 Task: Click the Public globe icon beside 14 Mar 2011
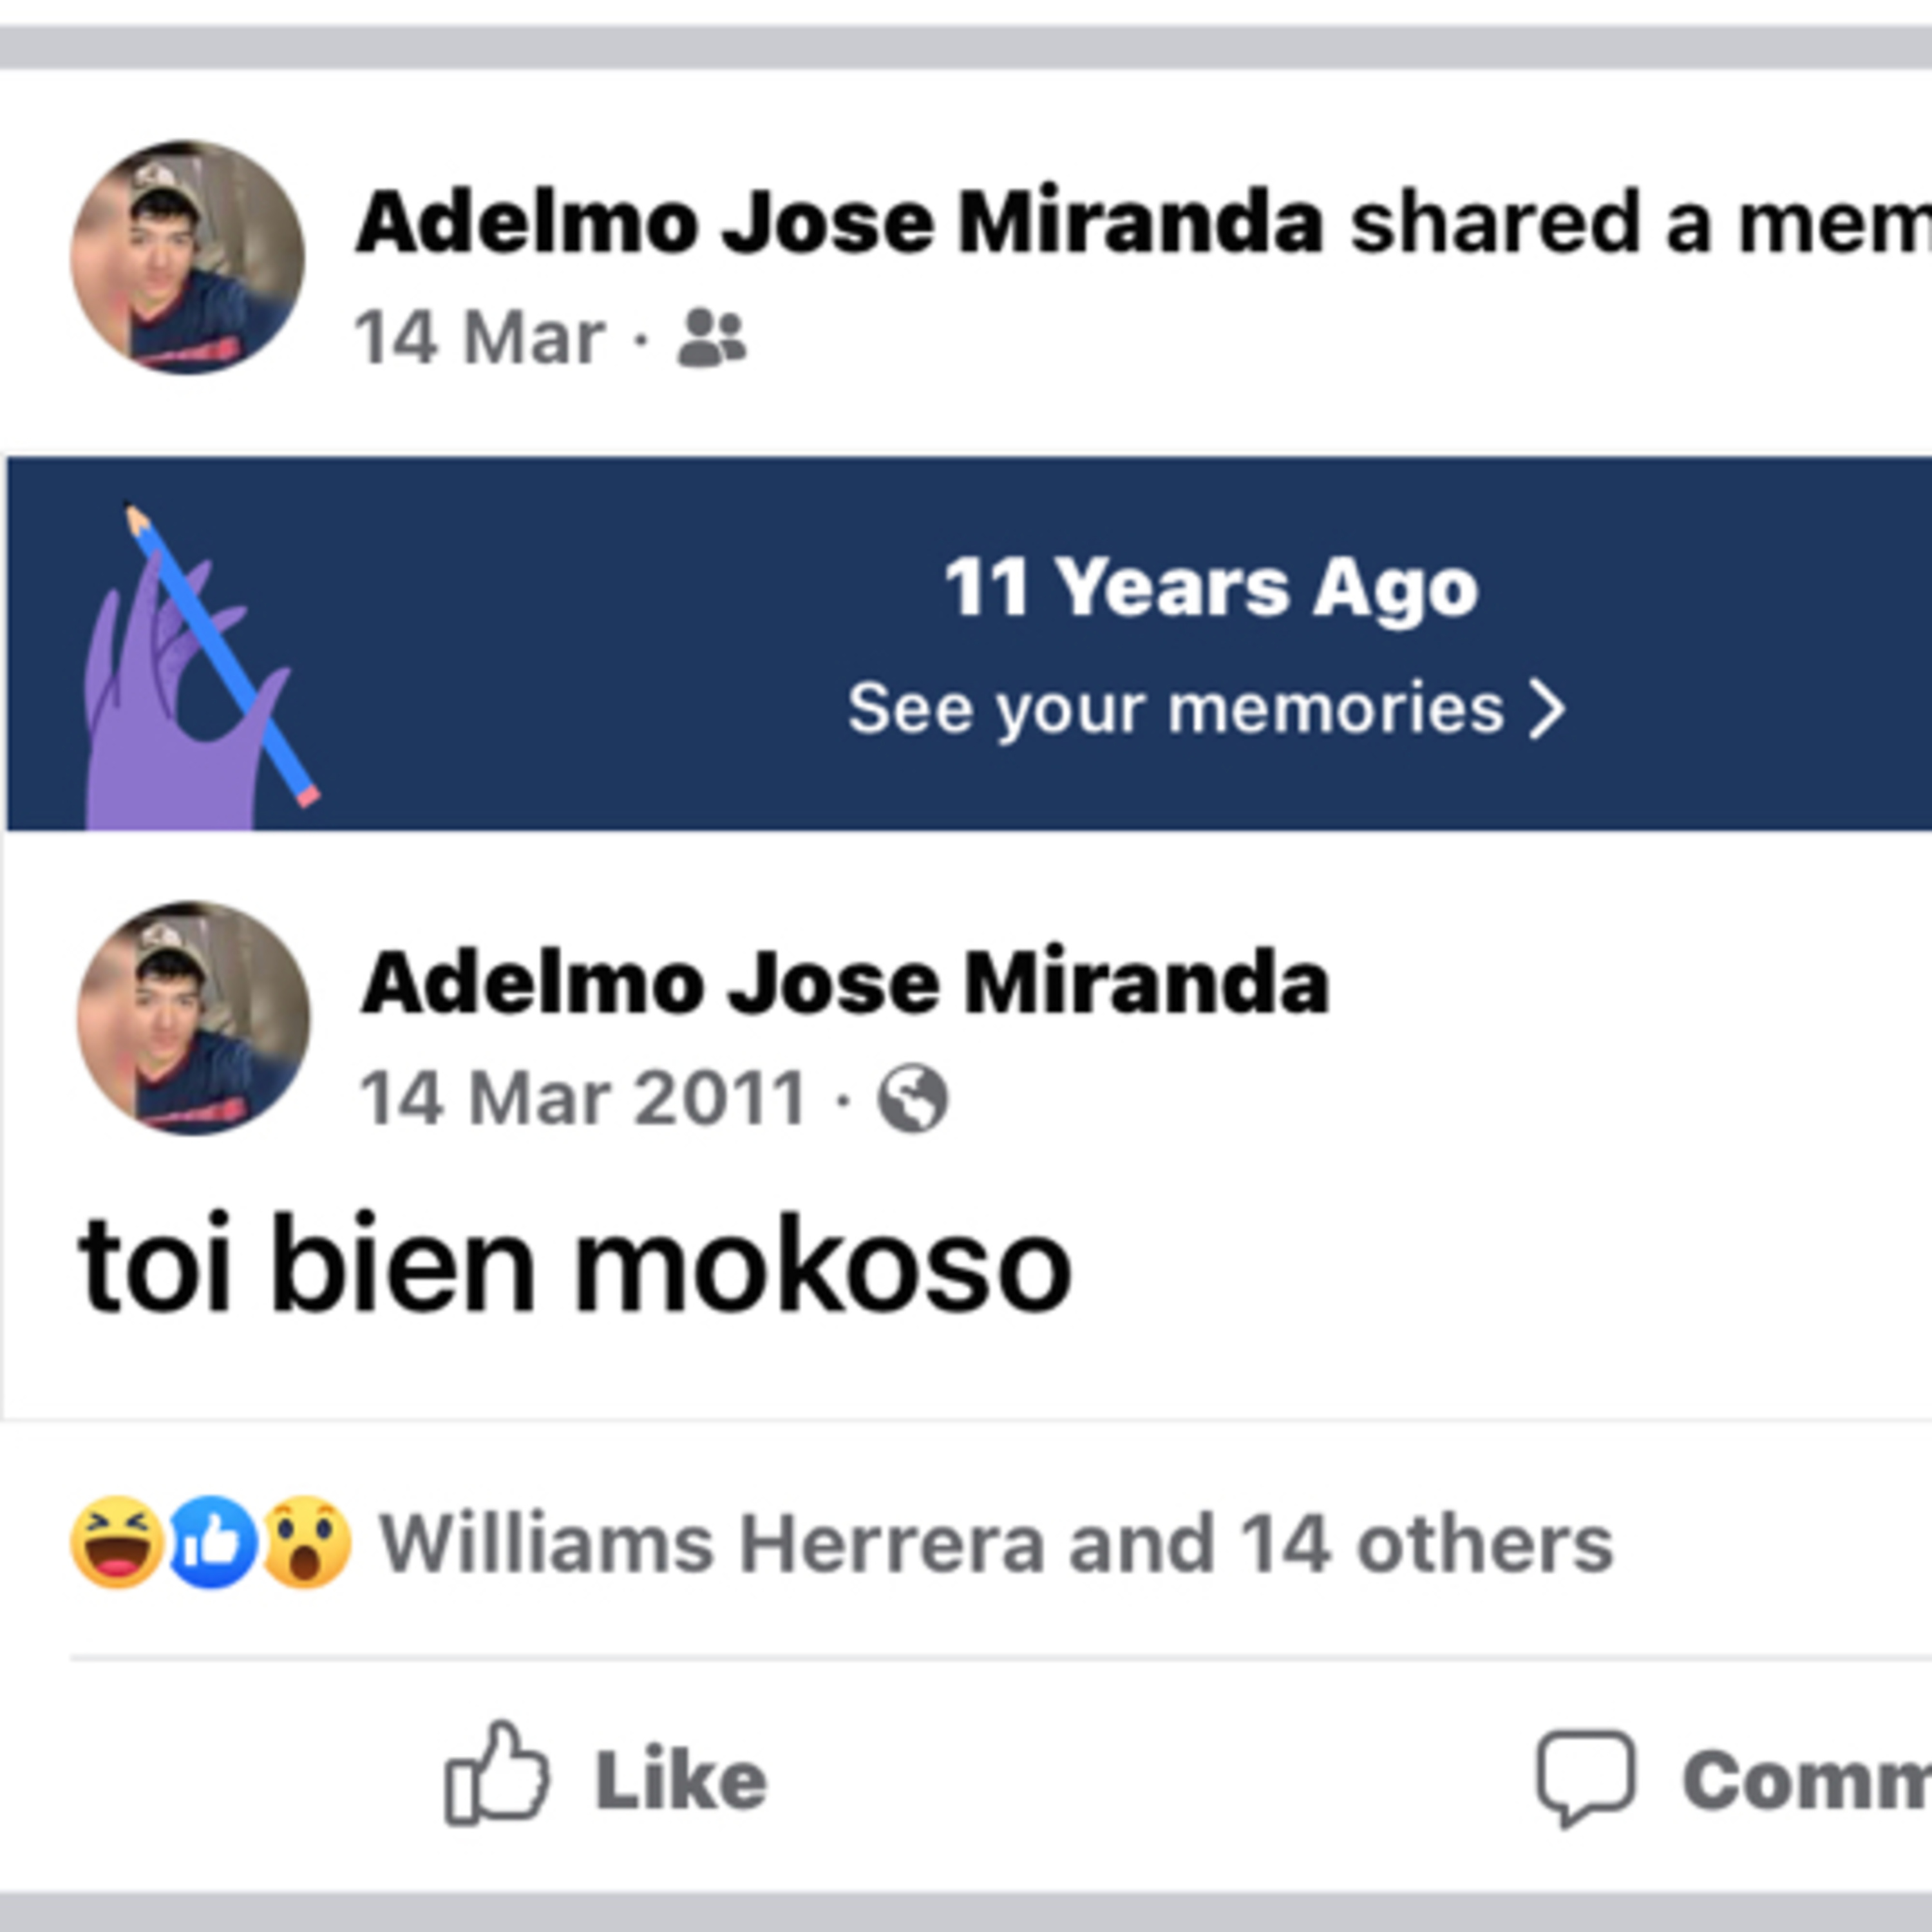[912, 1099]
